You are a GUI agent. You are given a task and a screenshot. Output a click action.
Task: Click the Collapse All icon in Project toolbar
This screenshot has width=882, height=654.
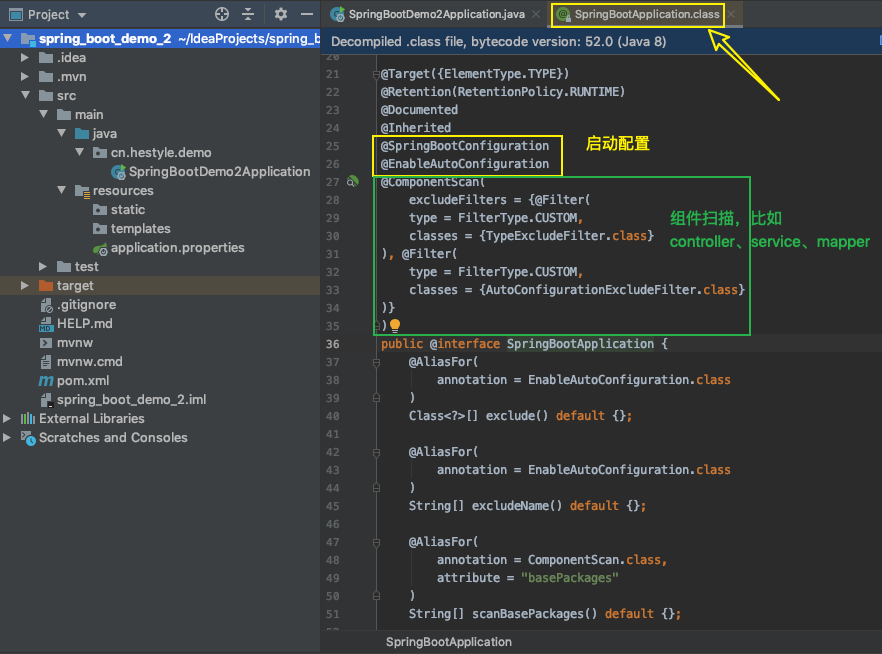pyautogui.click(x=247, y=15)
